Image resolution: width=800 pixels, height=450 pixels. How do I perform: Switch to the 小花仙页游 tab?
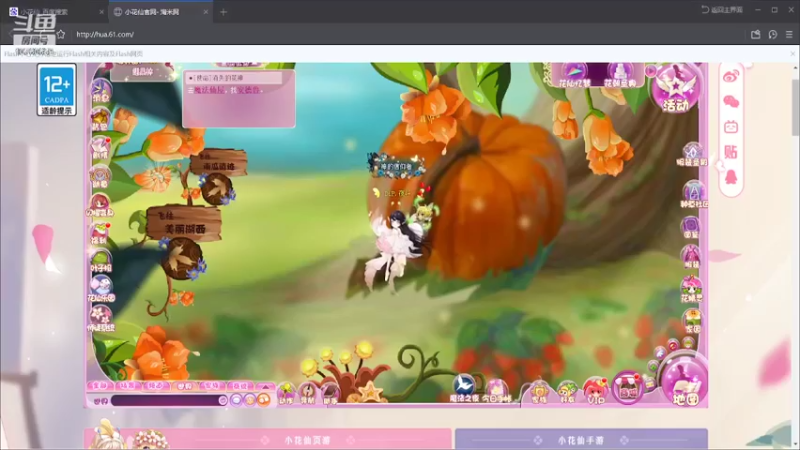[268, 439]
